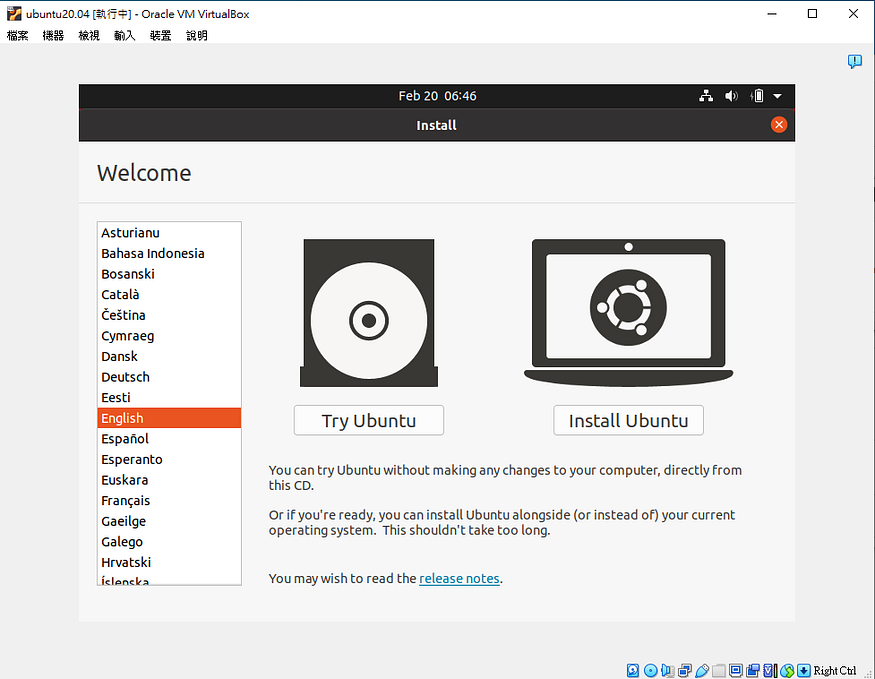Maximize the VirtualBox window
Viewport: 875px width, 679px height.
tap(812, 14)
